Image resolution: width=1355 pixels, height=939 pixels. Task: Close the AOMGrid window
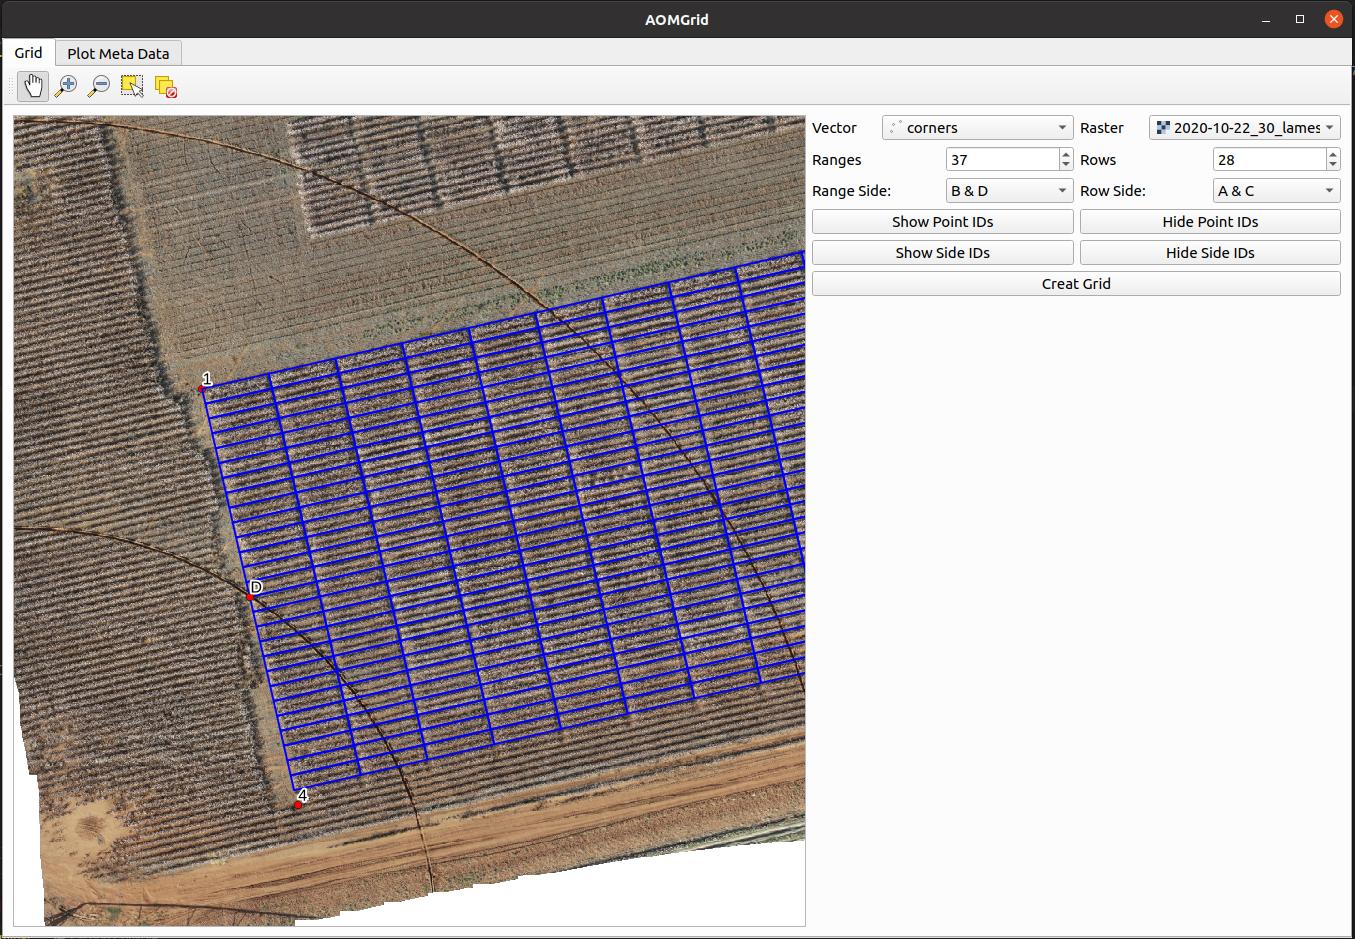1334,19
